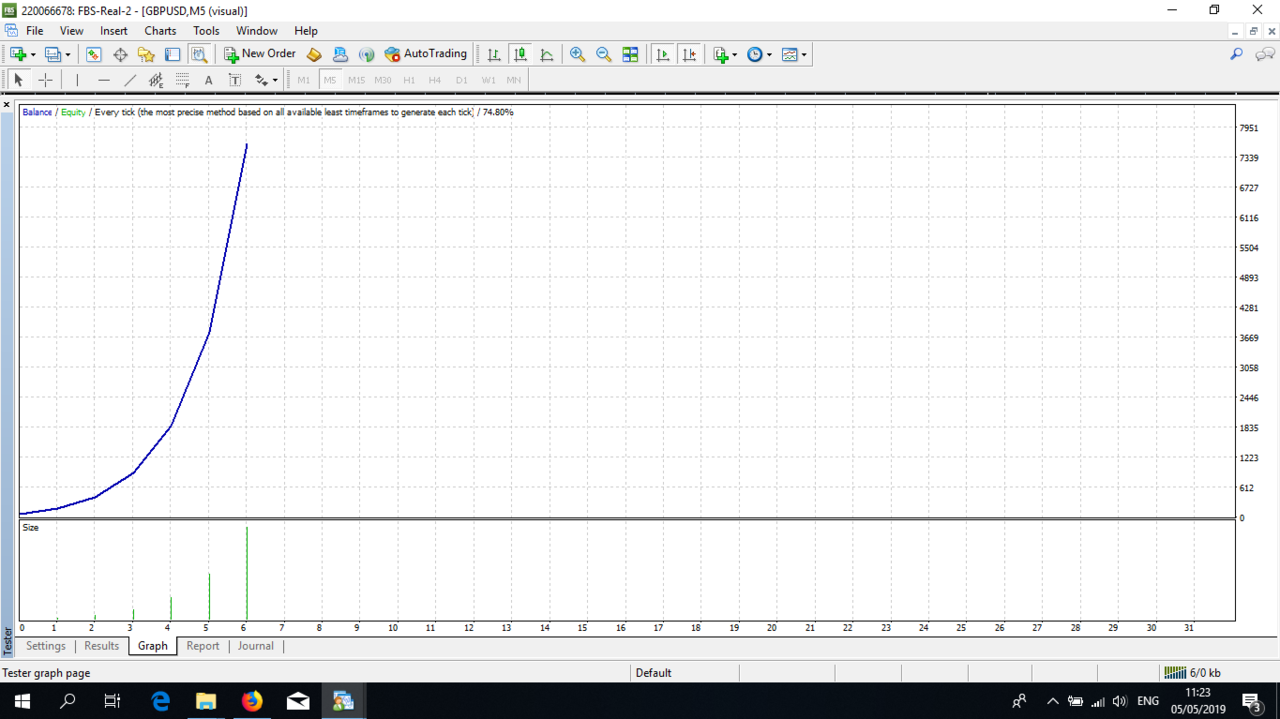Screen dimensions: 1280x719
Task: Open the Tools menu
Action: pyautogui.click(x=206, y=31)
